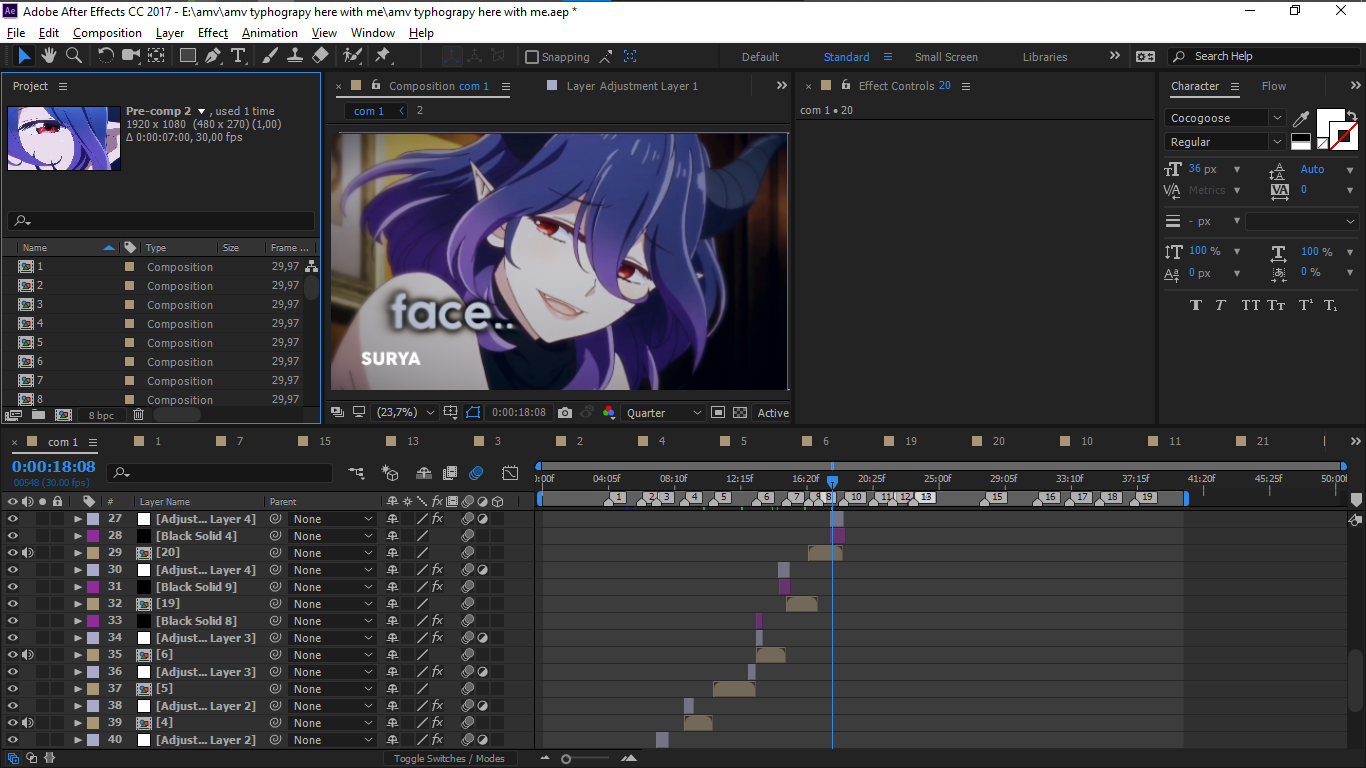Toggle the Faux Italic button
1366x768 pixels.
pyautogui.click(x=1220, y=305)
